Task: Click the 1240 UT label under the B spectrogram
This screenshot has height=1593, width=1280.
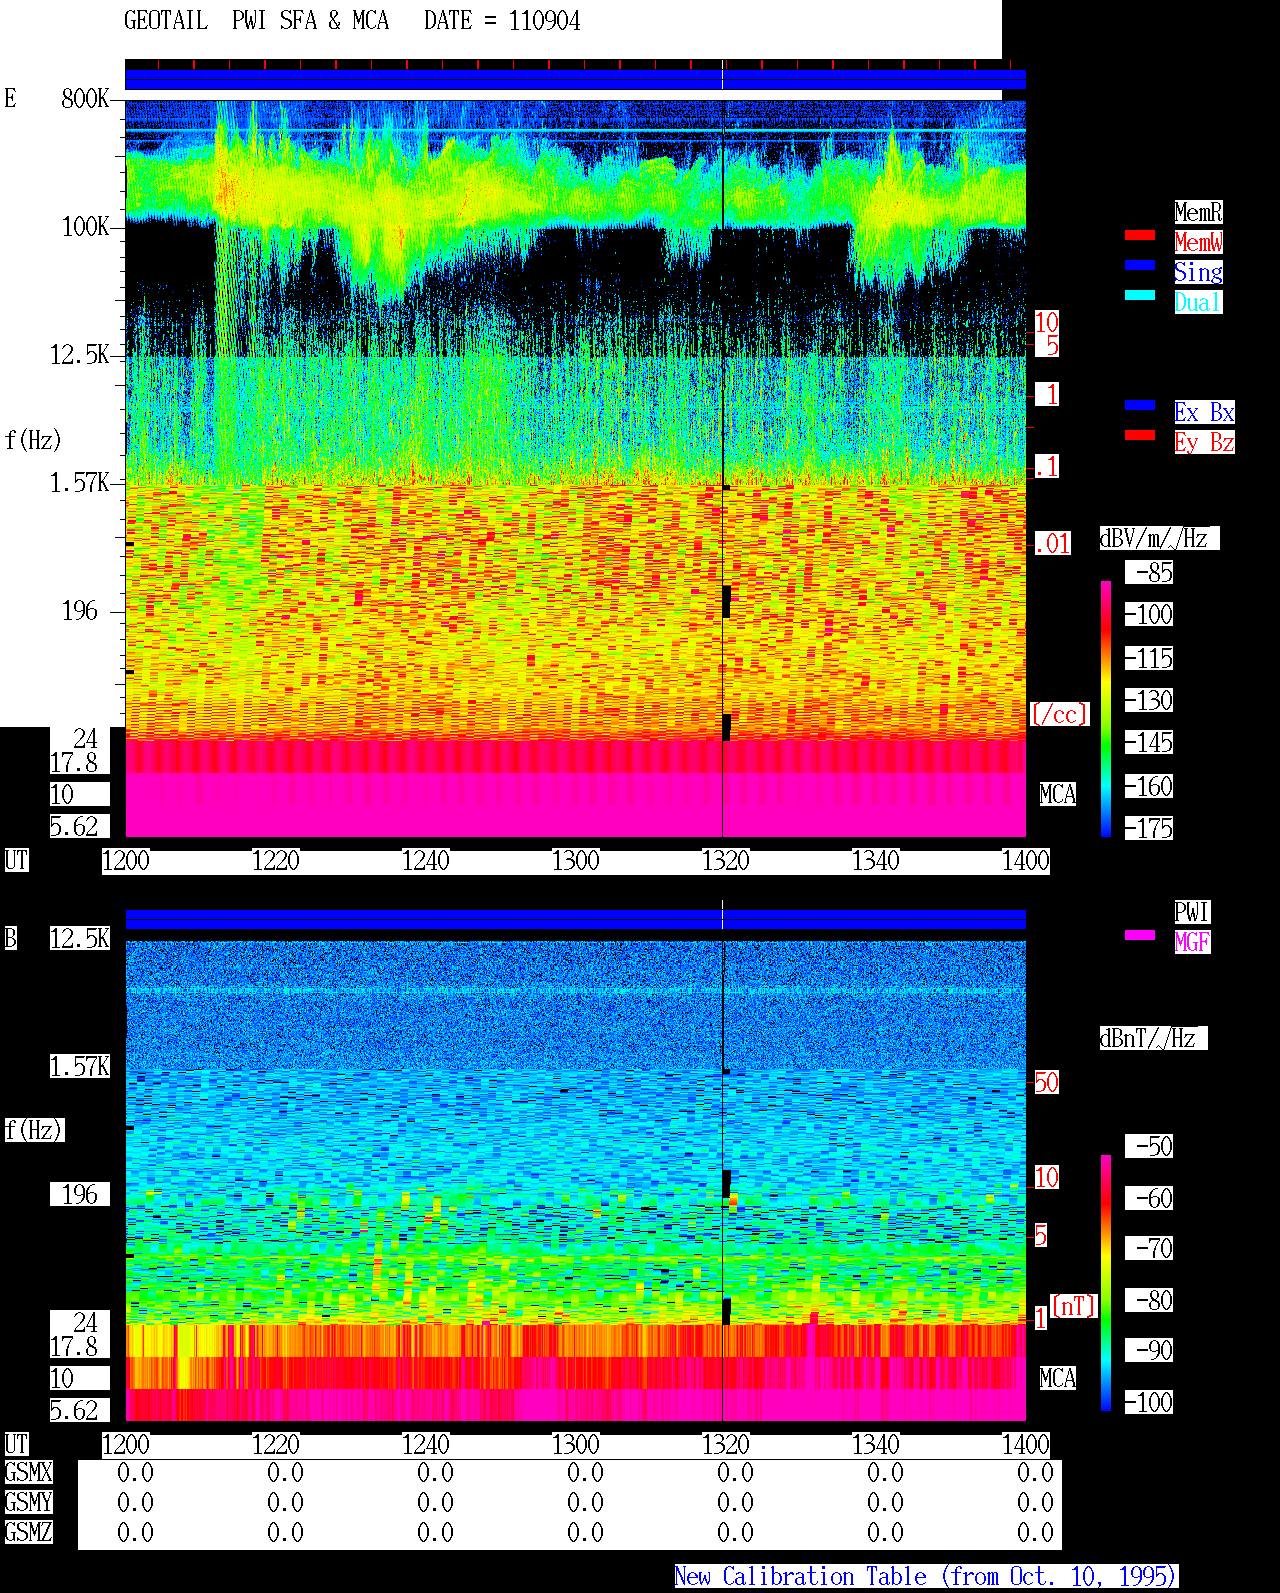Action: tap(425, 1445)
